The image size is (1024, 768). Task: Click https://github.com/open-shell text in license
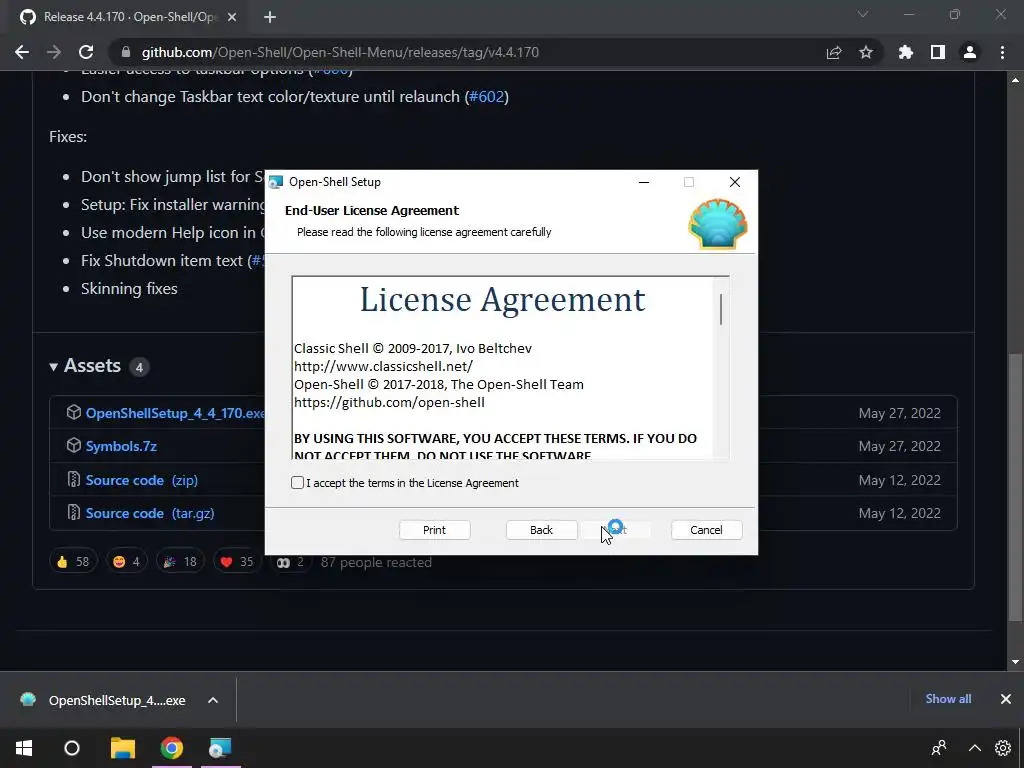[389, 402]
